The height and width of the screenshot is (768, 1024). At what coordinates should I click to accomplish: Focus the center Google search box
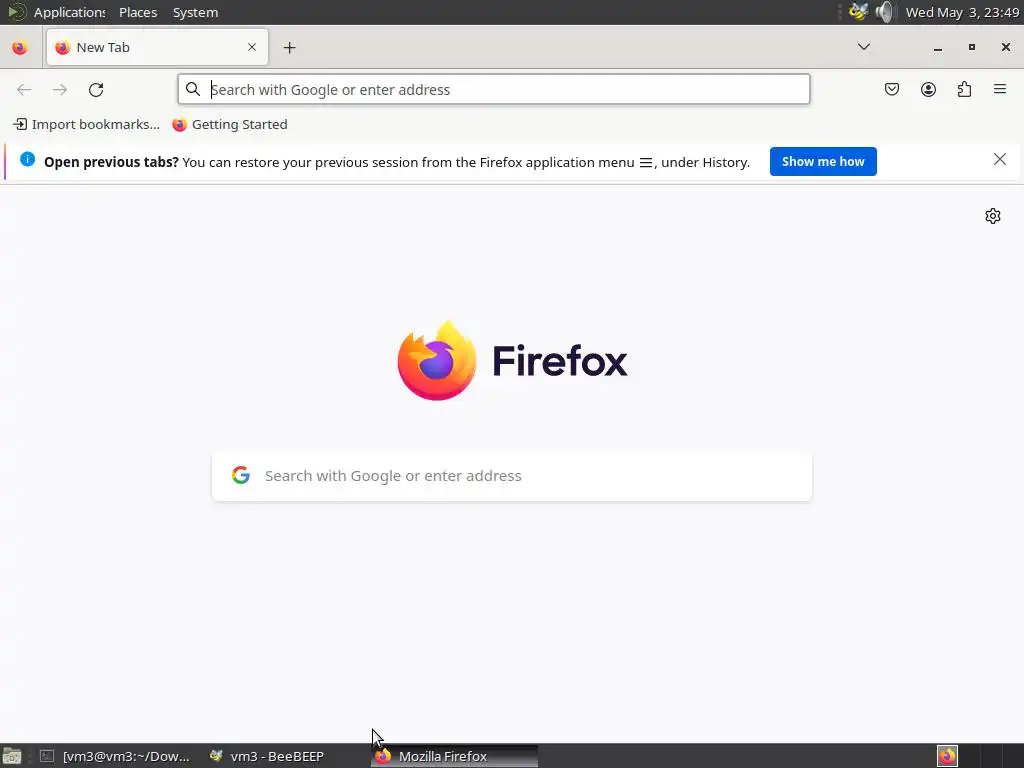pyautogui.click(x=512, y=476)
